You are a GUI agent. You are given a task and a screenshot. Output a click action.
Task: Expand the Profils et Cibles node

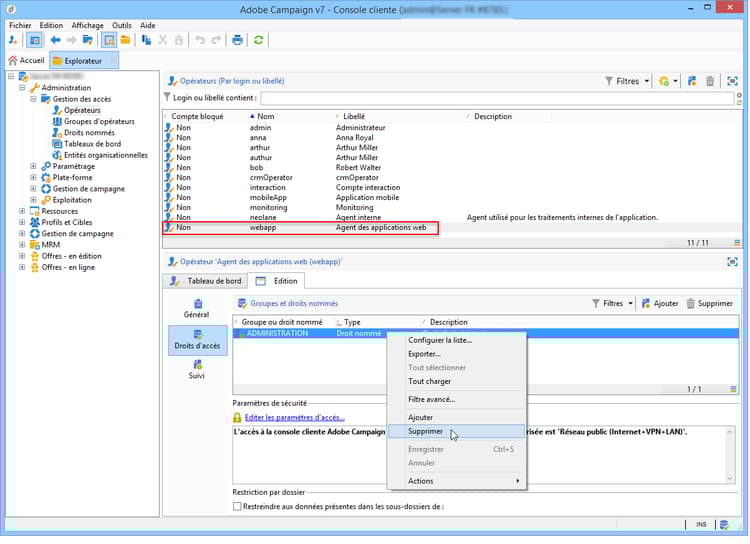click(21, 222)
